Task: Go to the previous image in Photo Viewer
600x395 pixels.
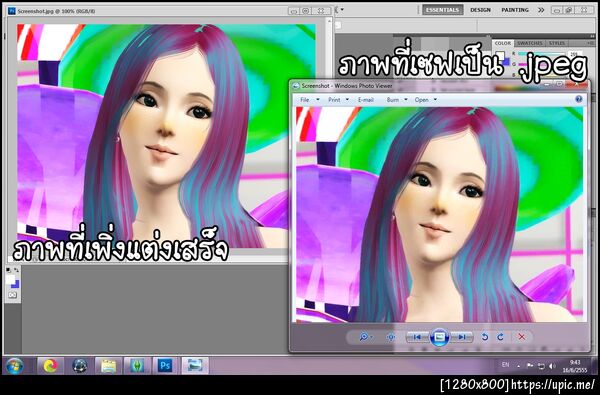Action: pyautogui.click(x=417, y=337)
